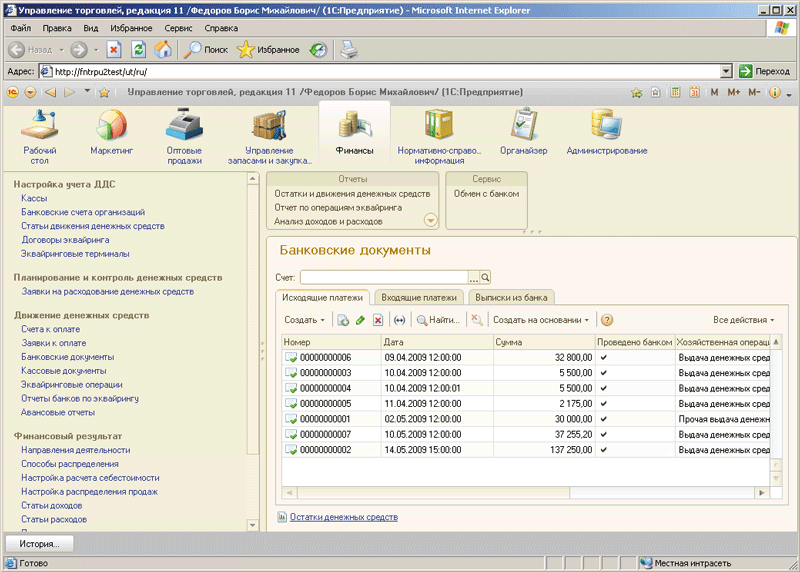This screenshot has width=800, height=572.
Task: Open the Файл menu
Action: click(x=21, y=28)
